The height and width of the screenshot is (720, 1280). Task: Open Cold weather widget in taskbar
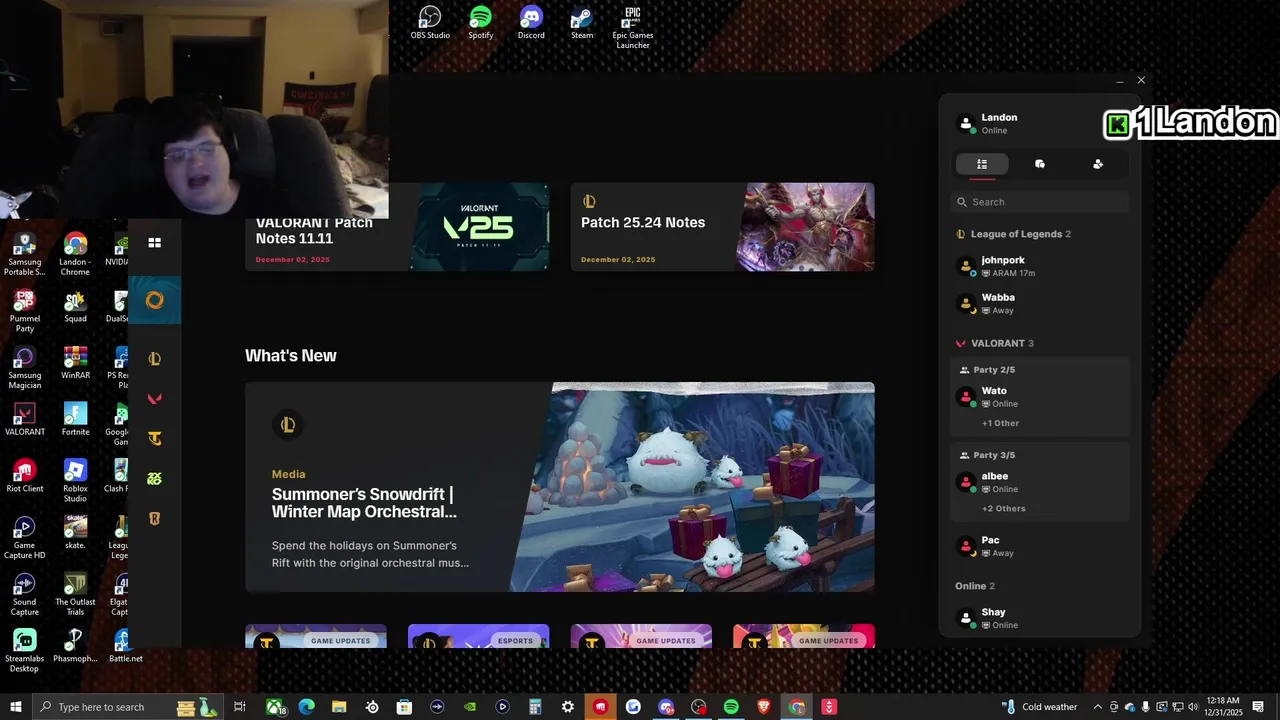pos(1039,707)
